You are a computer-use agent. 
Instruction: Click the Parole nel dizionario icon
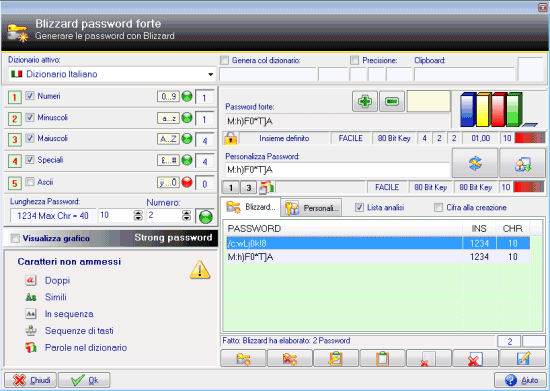pos(31,348)
